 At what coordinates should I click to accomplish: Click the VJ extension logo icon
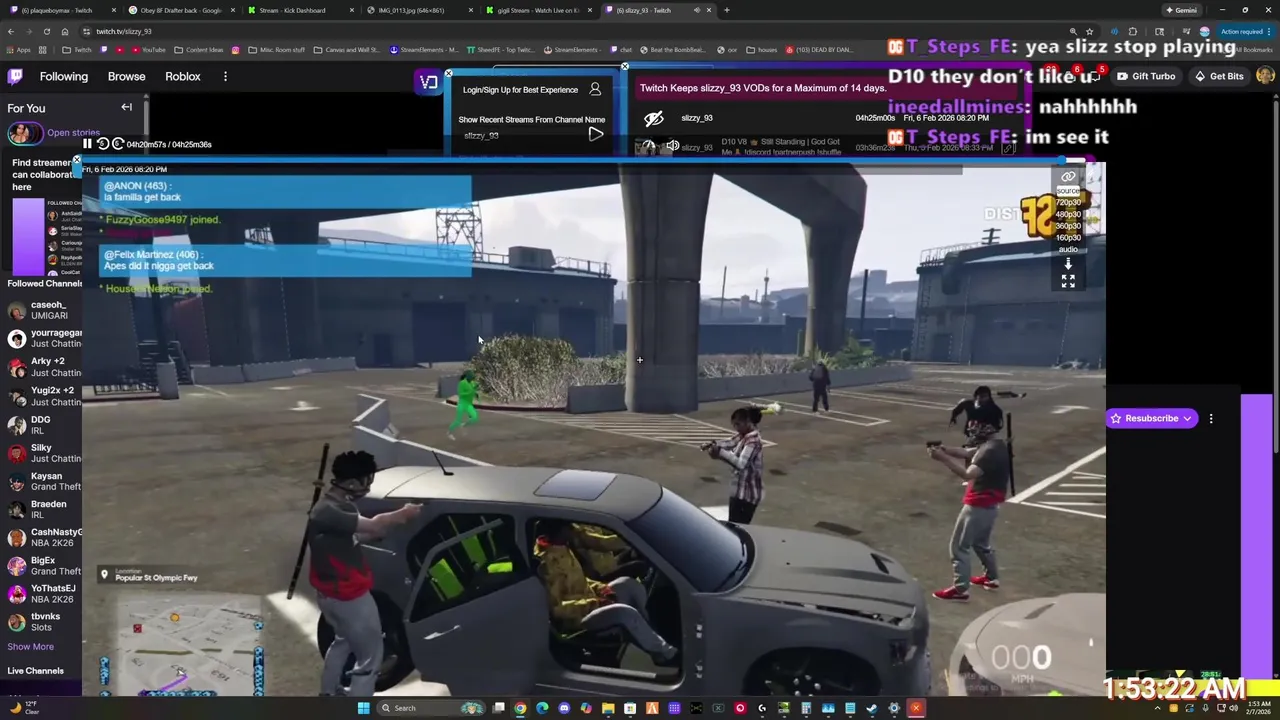pos(428,82)
